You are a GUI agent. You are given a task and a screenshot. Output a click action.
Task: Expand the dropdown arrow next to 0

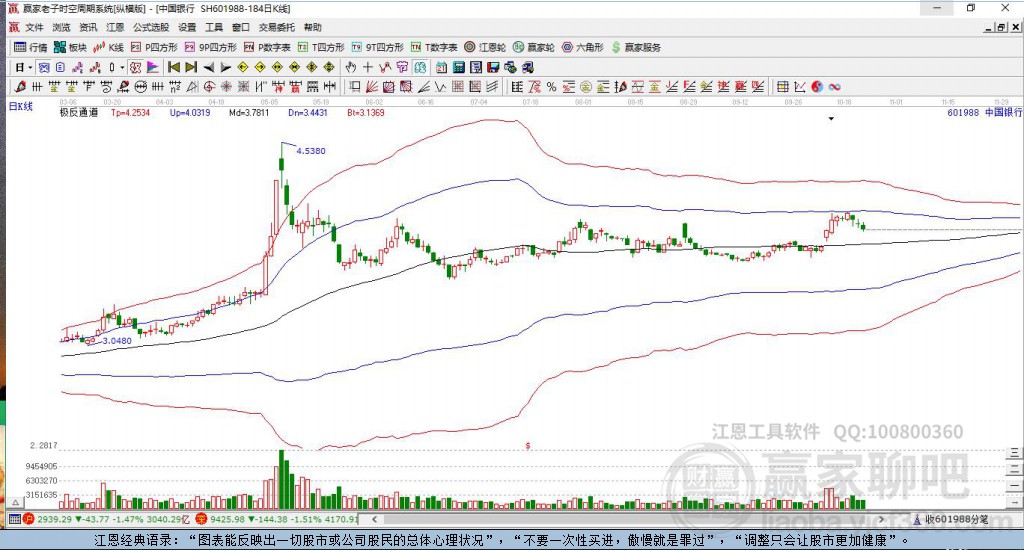(x=122, y=67)
